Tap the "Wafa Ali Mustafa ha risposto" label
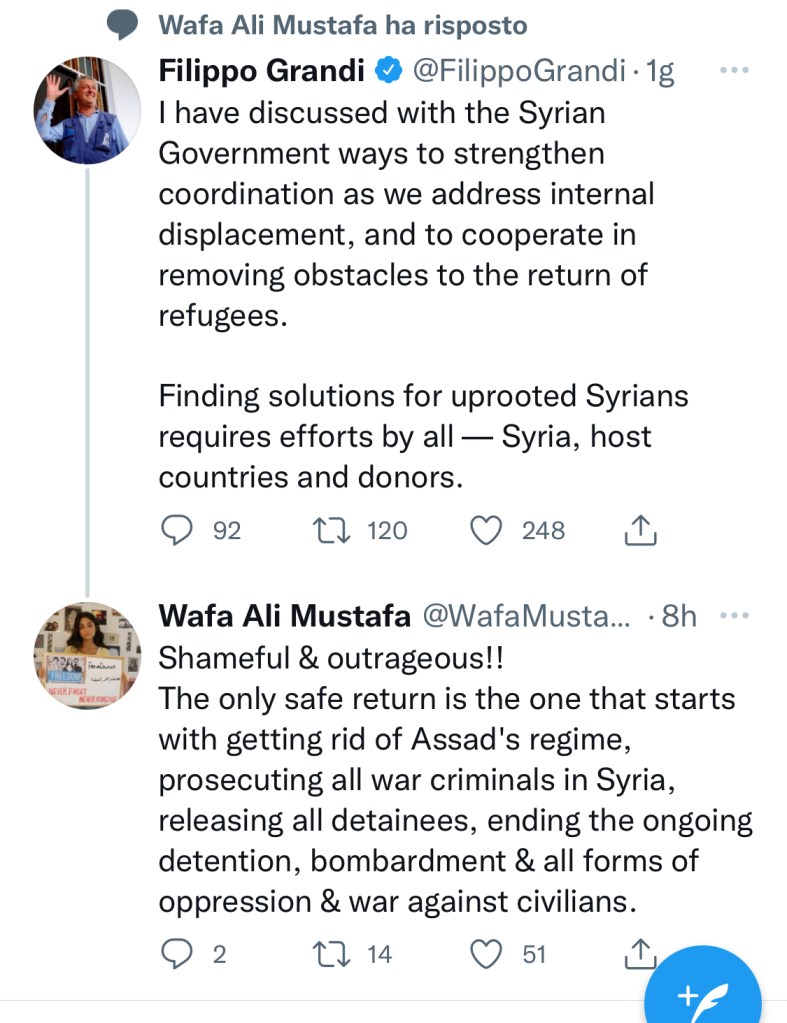 tap(343, 24)
